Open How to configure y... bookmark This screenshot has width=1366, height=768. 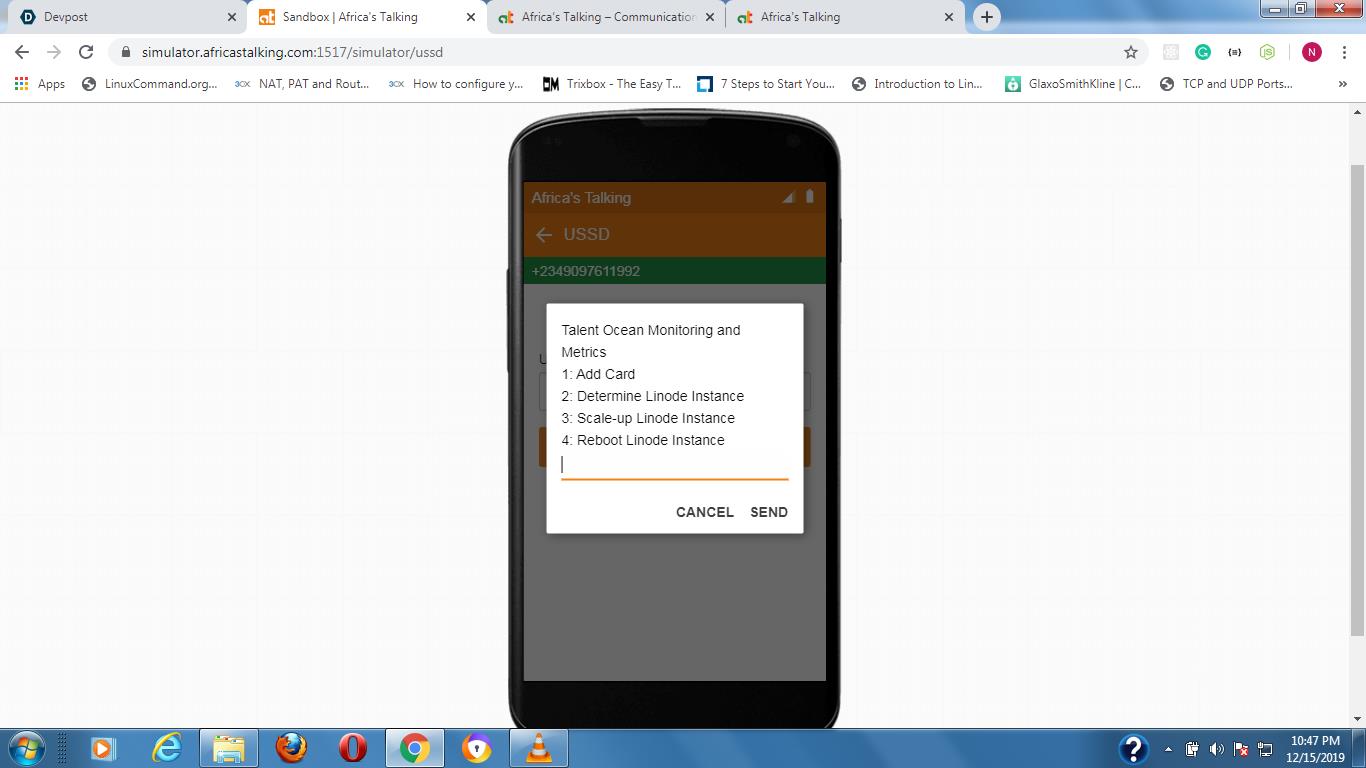(456, 84)
